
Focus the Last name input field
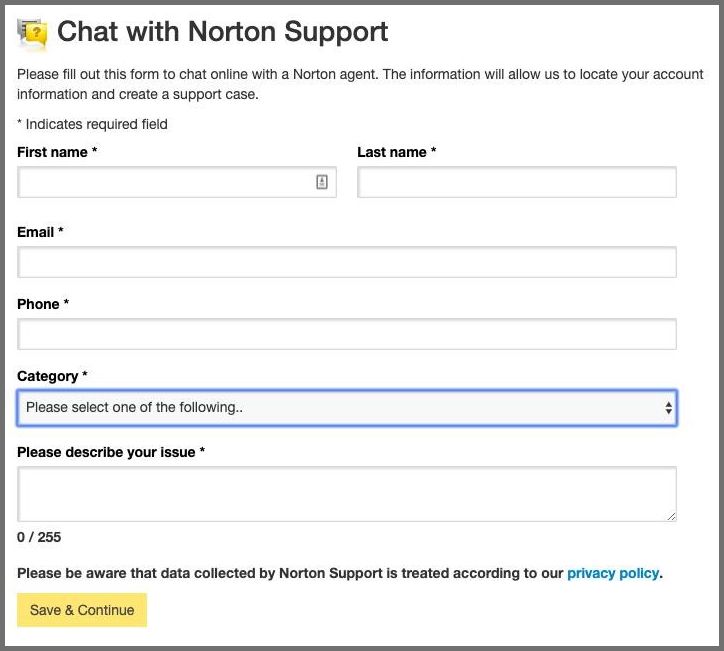[x=517, y=182]
